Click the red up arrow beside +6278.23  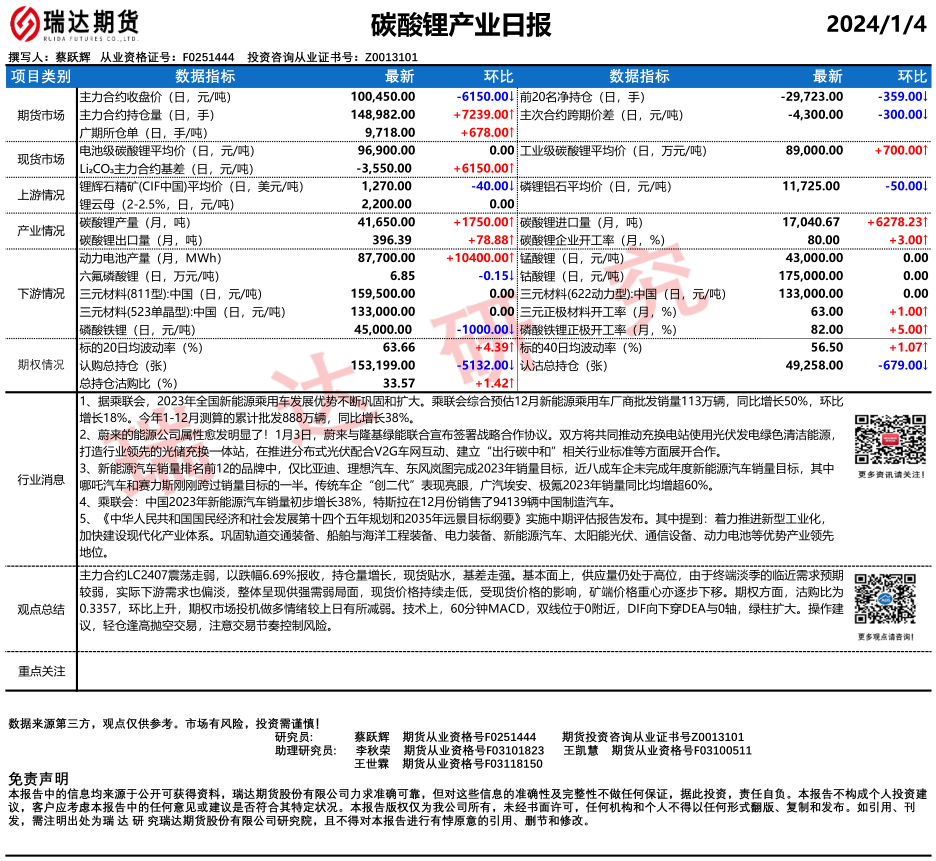(926, 222)
